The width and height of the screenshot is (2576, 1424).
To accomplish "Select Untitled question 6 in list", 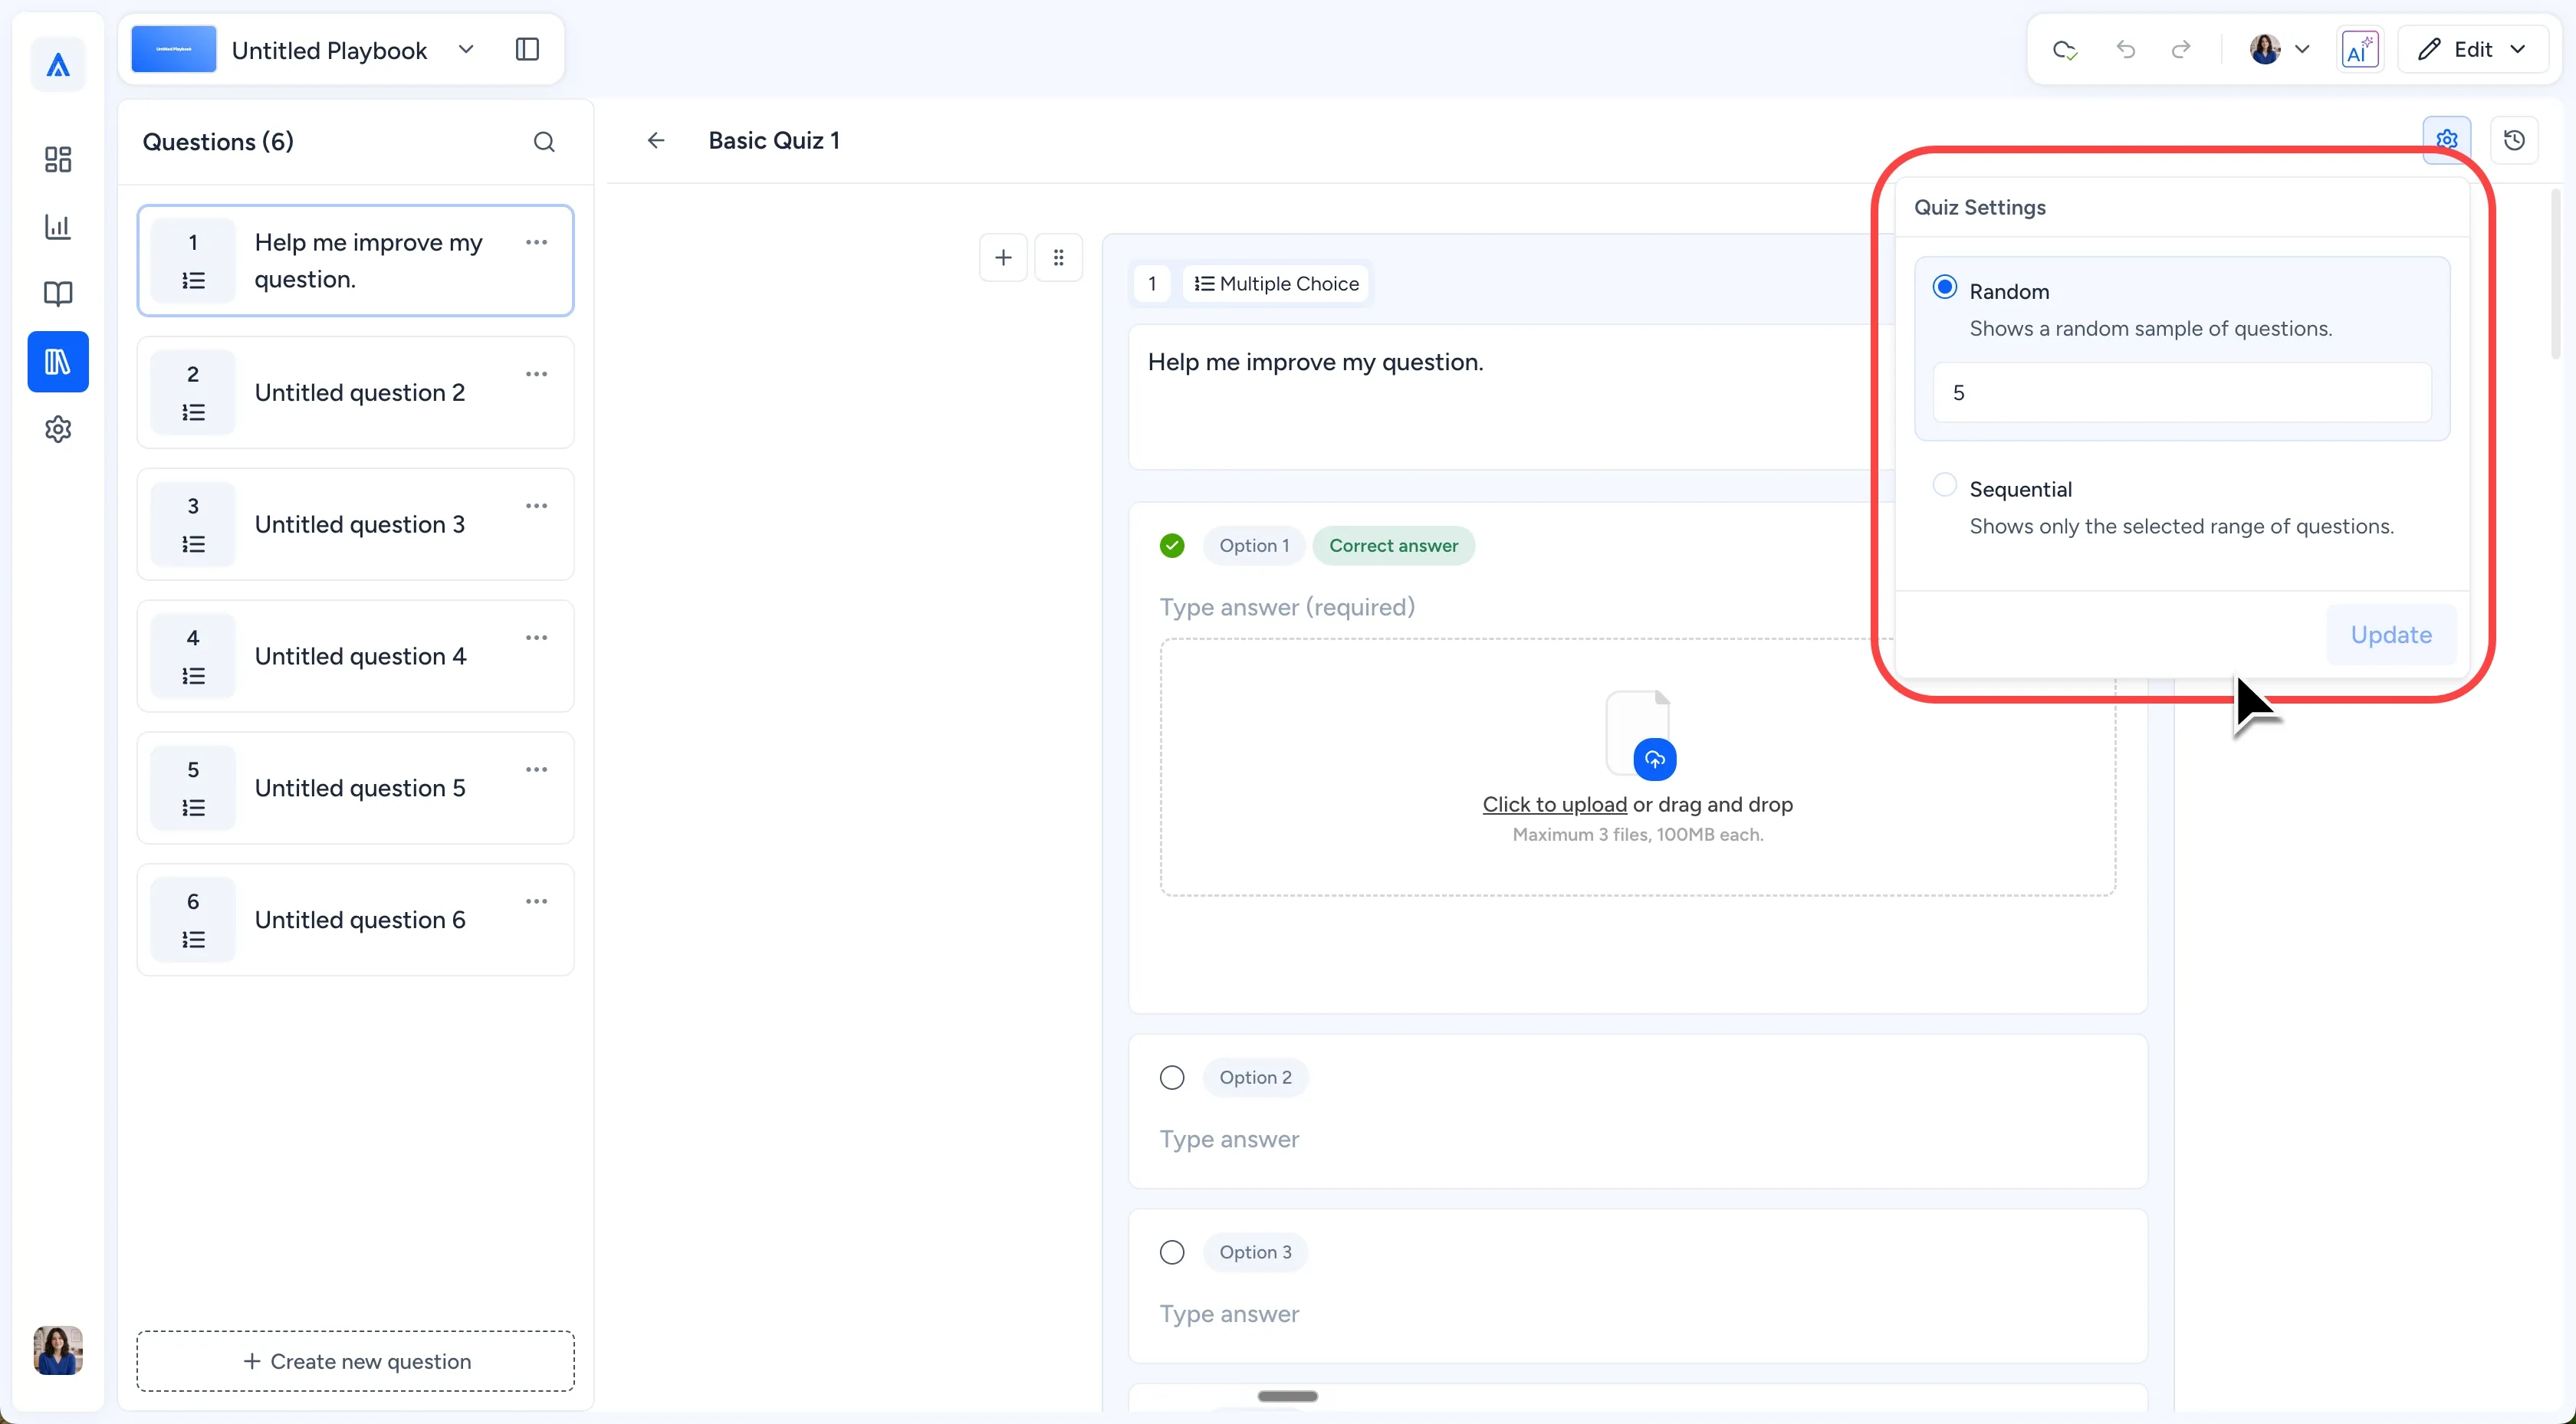I will [x=355, y=920].
